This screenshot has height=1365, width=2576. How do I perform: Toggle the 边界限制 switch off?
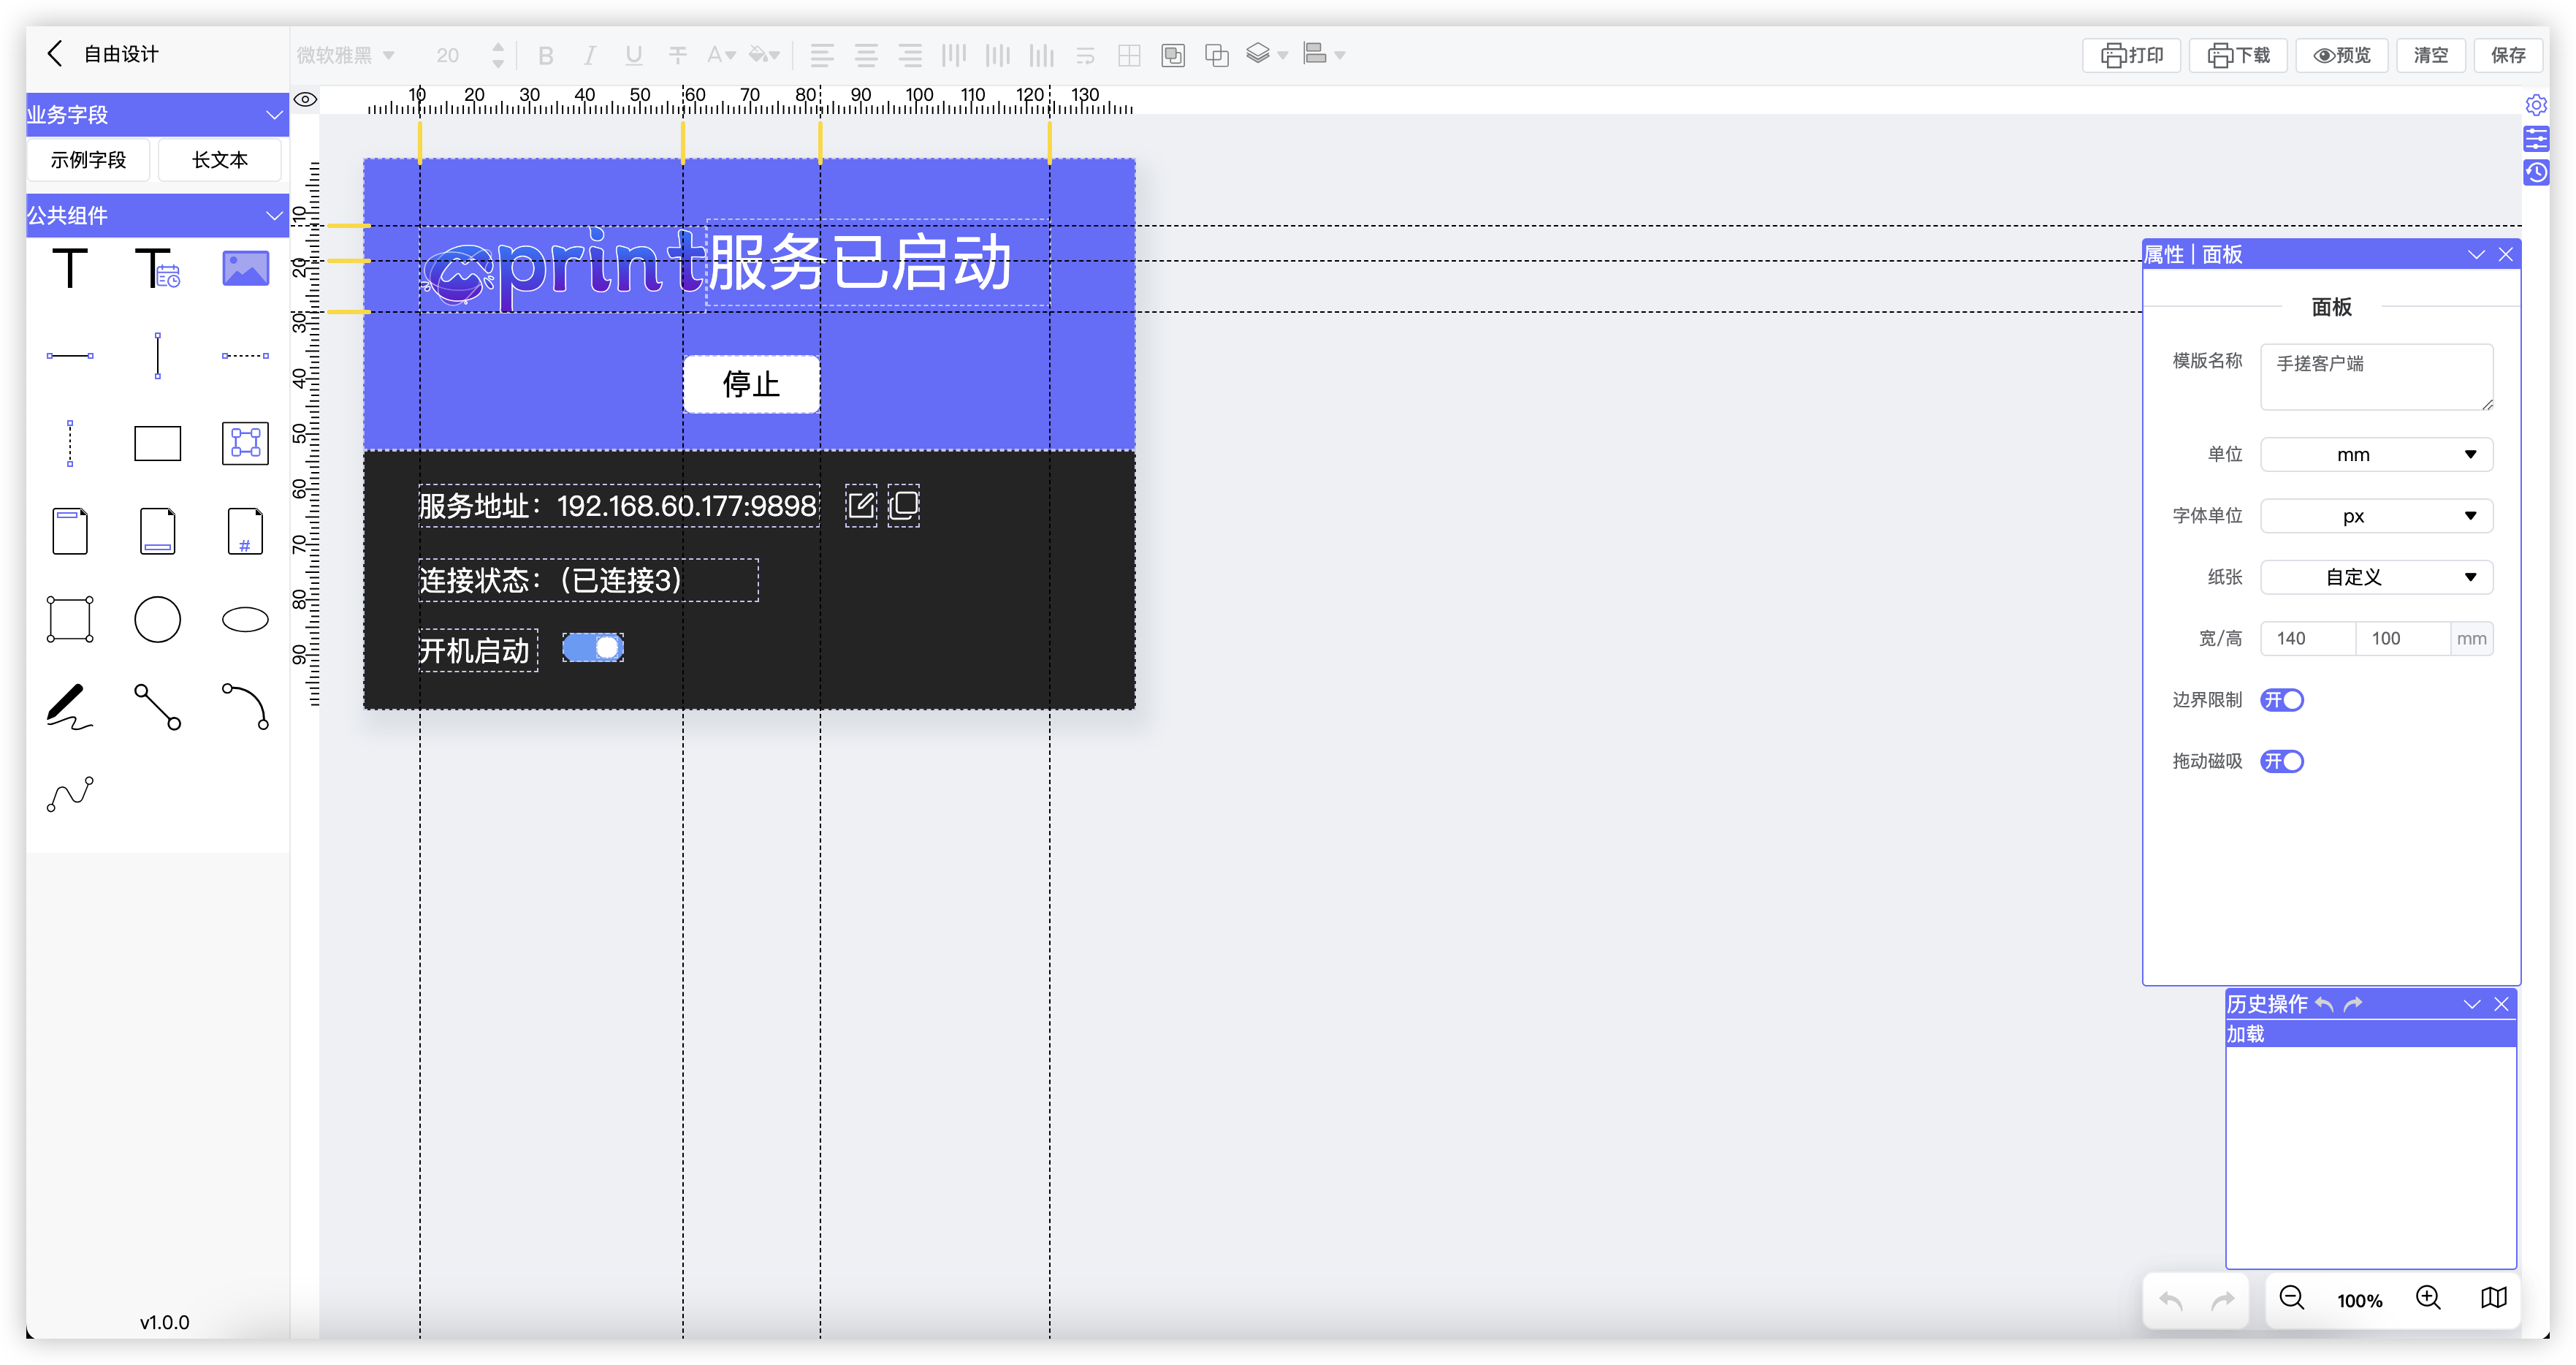click(2282, 700)
